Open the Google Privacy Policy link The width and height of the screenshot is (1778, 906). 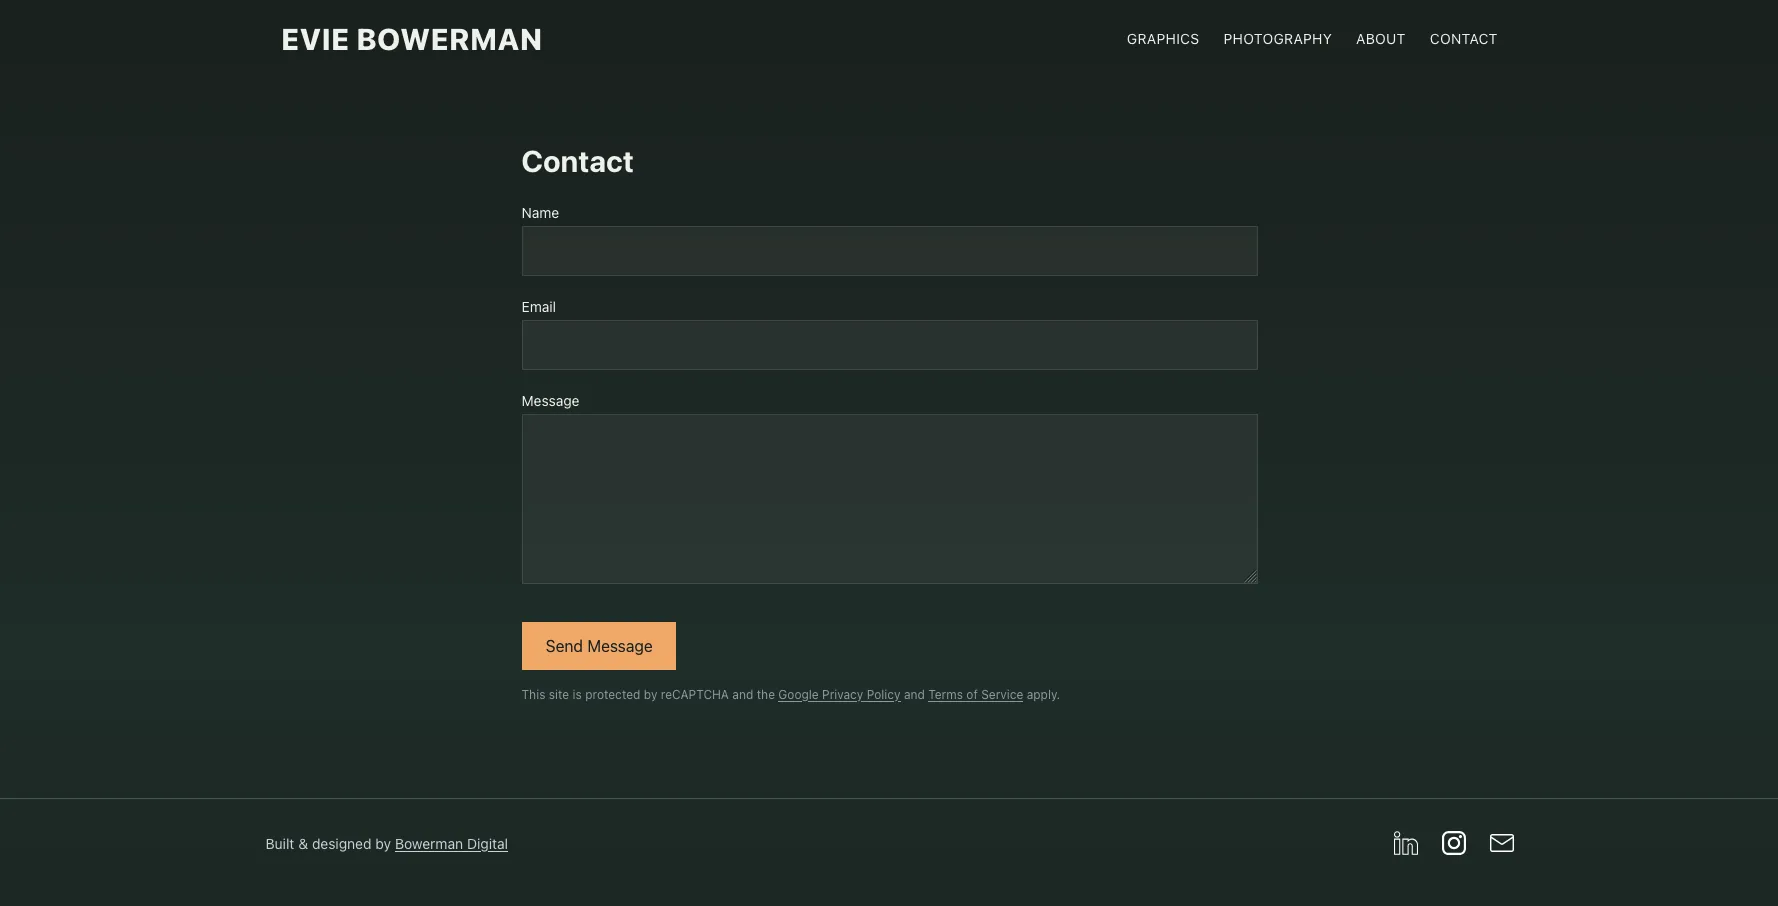[x=838, y=695]
